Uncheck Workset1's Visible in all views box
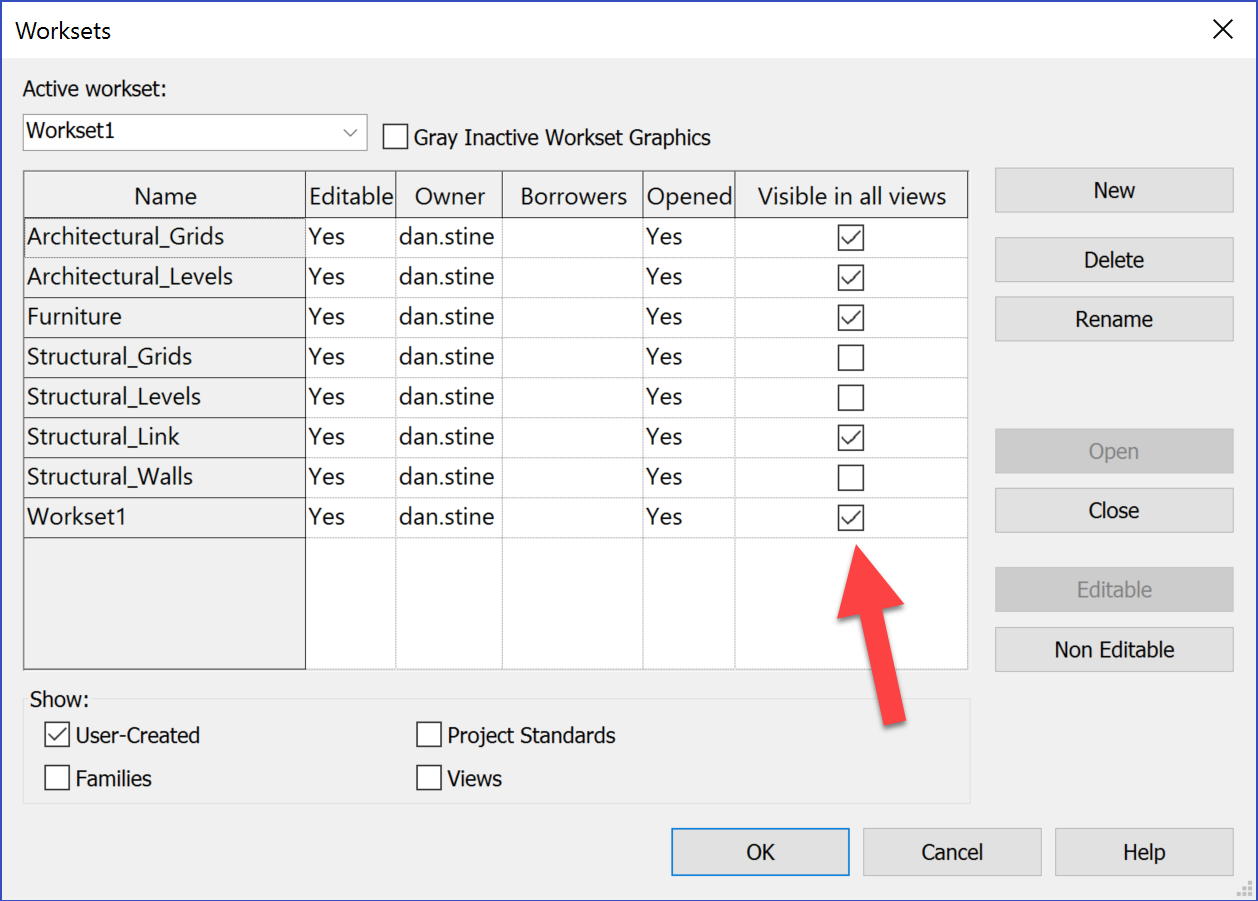This screenshot has height=901, width=1258. 850,517
